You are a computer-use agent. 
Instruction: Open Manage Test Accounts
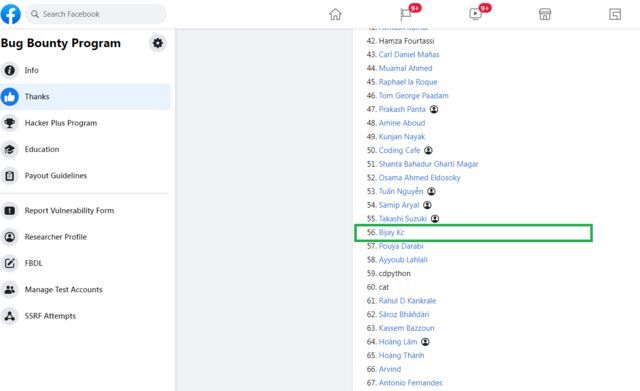pos(85,289)
